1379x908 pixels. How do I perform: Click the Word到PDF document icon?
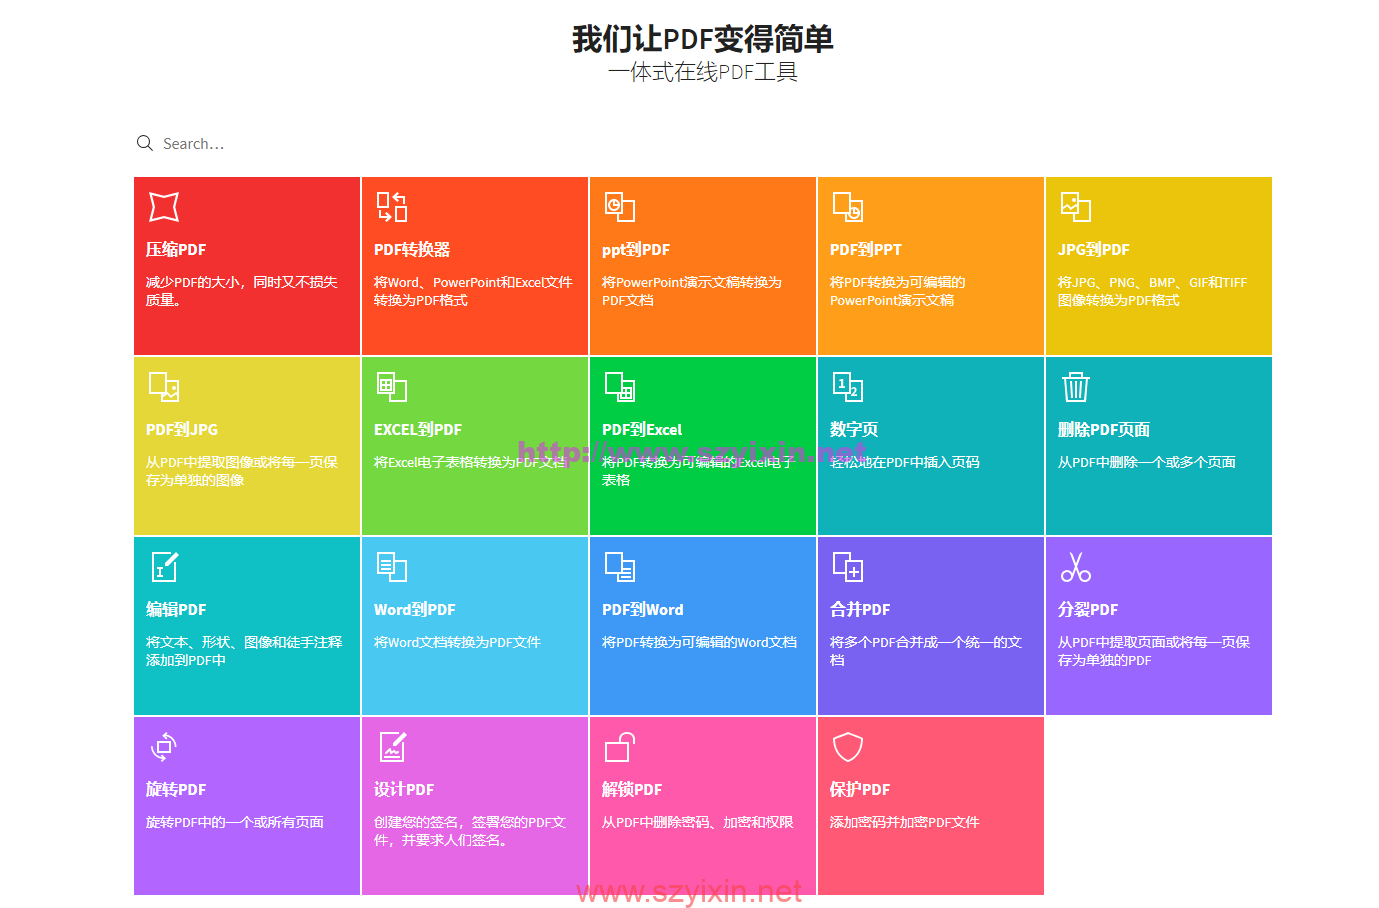pos(392,567)
